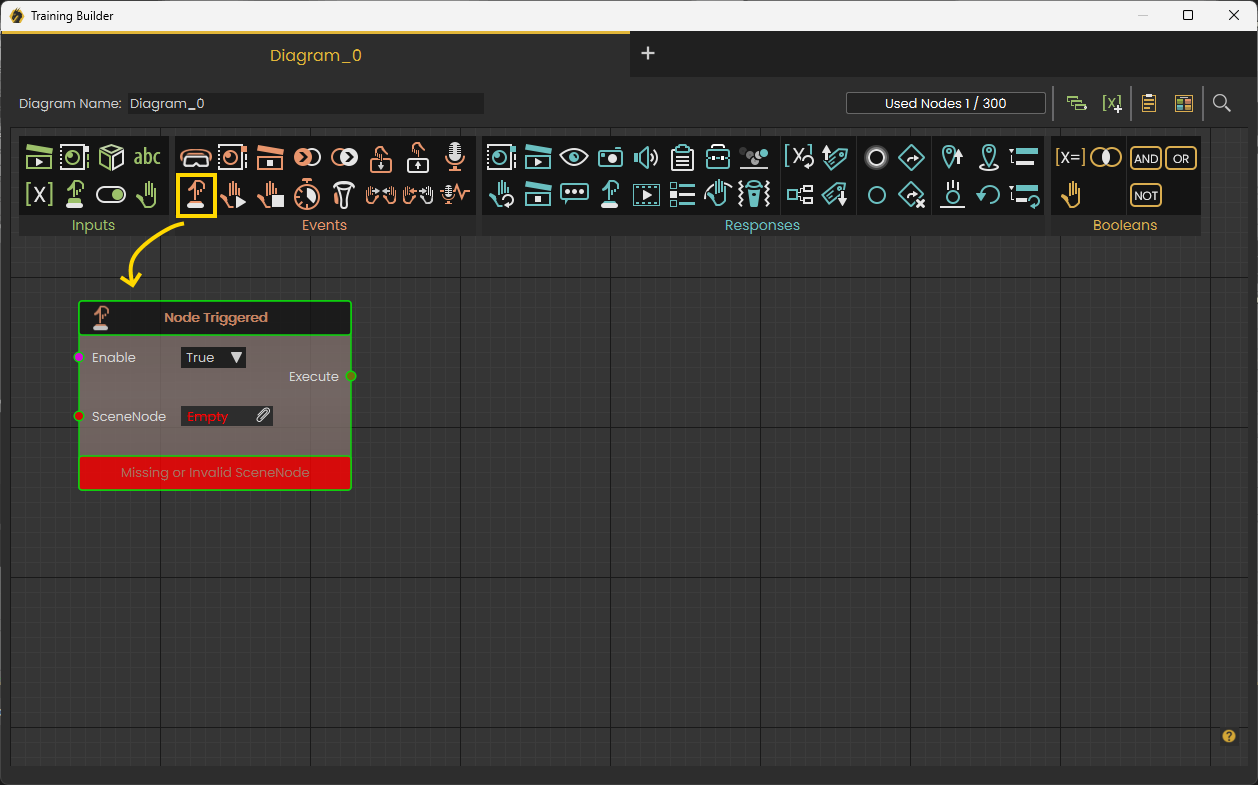Click the paperclip in the SceneNode field

tap(262, 416)
